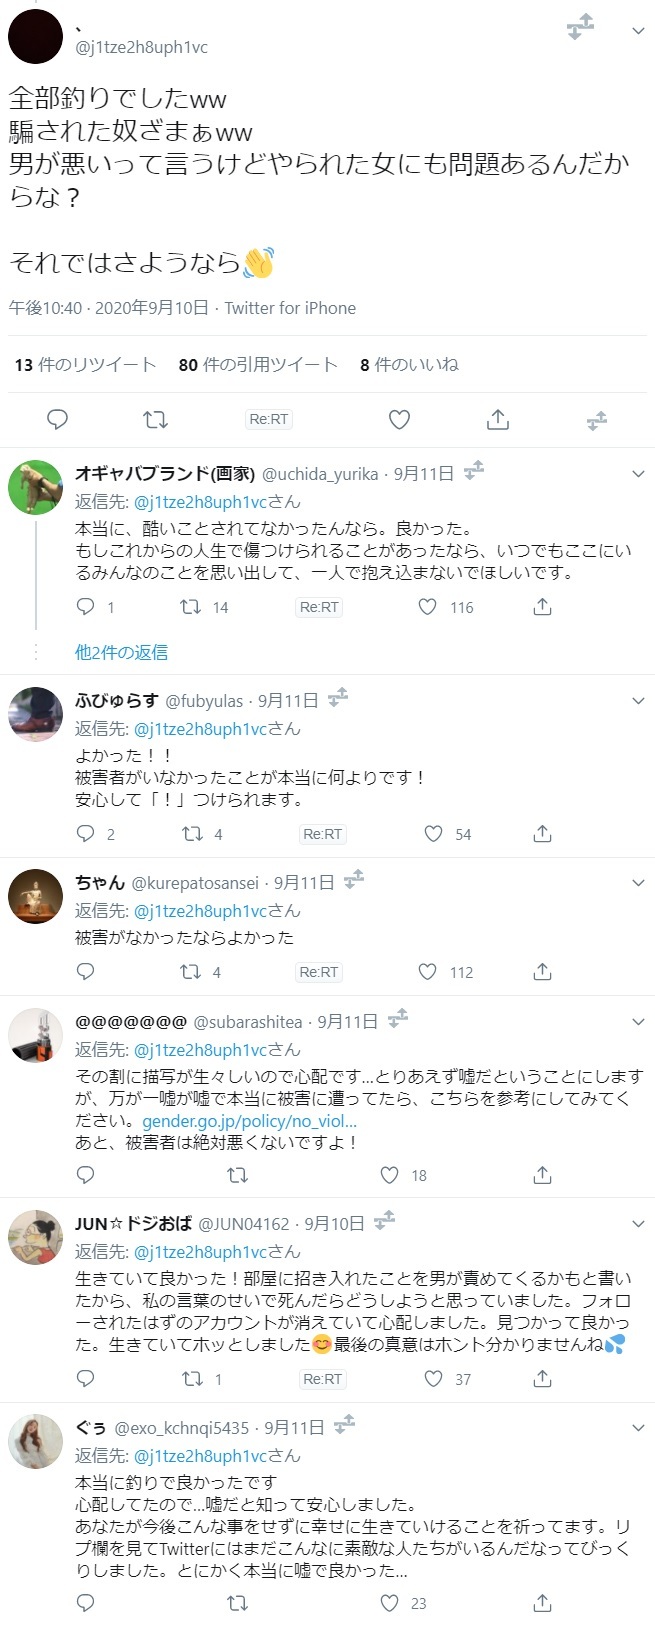Viewport: 655px width, 1625px height.
Task: Open the gender.go.jp link
Action: coord(249,1120)
